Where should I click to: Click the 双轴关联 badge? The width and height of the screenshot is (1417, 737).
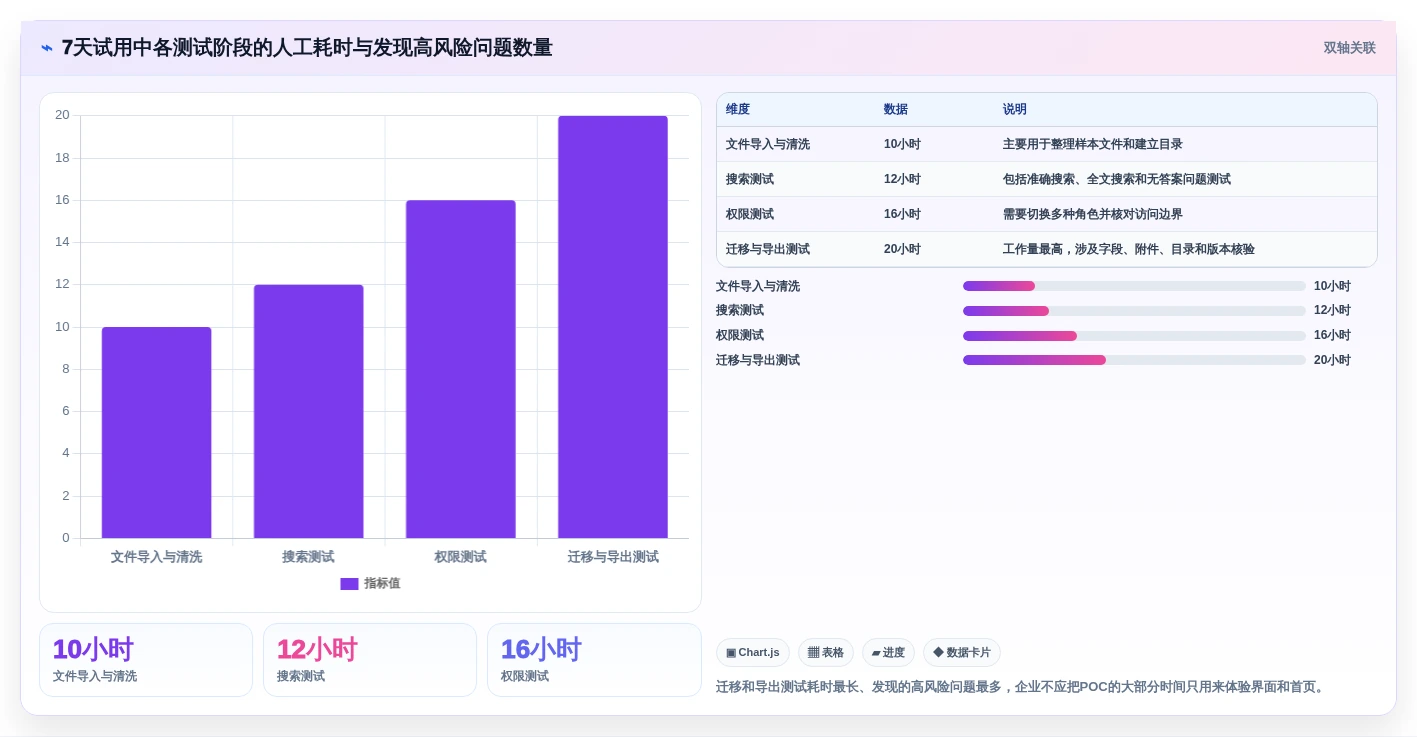point(1349,48)
